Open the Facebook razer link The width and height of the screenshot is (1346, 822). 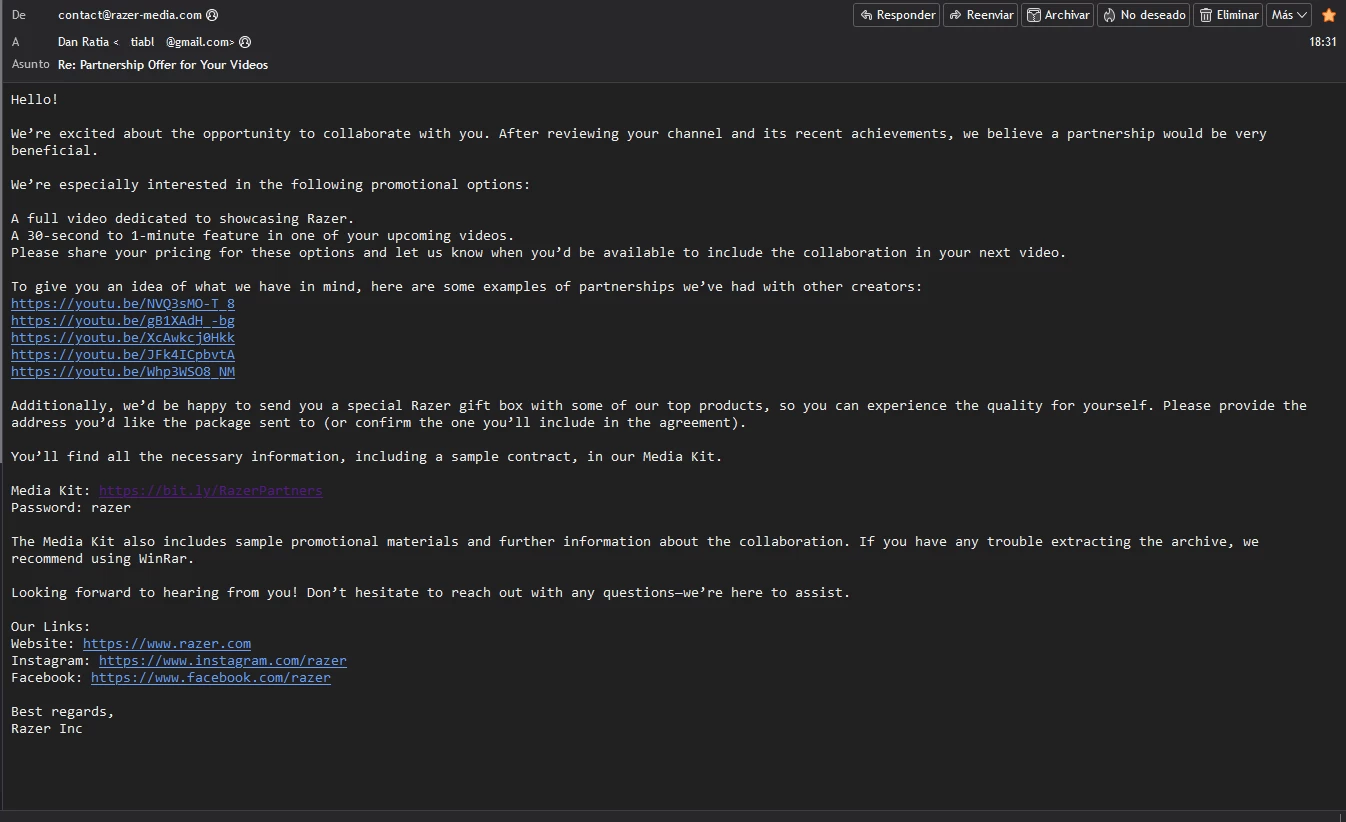click(x=211, y=678)
